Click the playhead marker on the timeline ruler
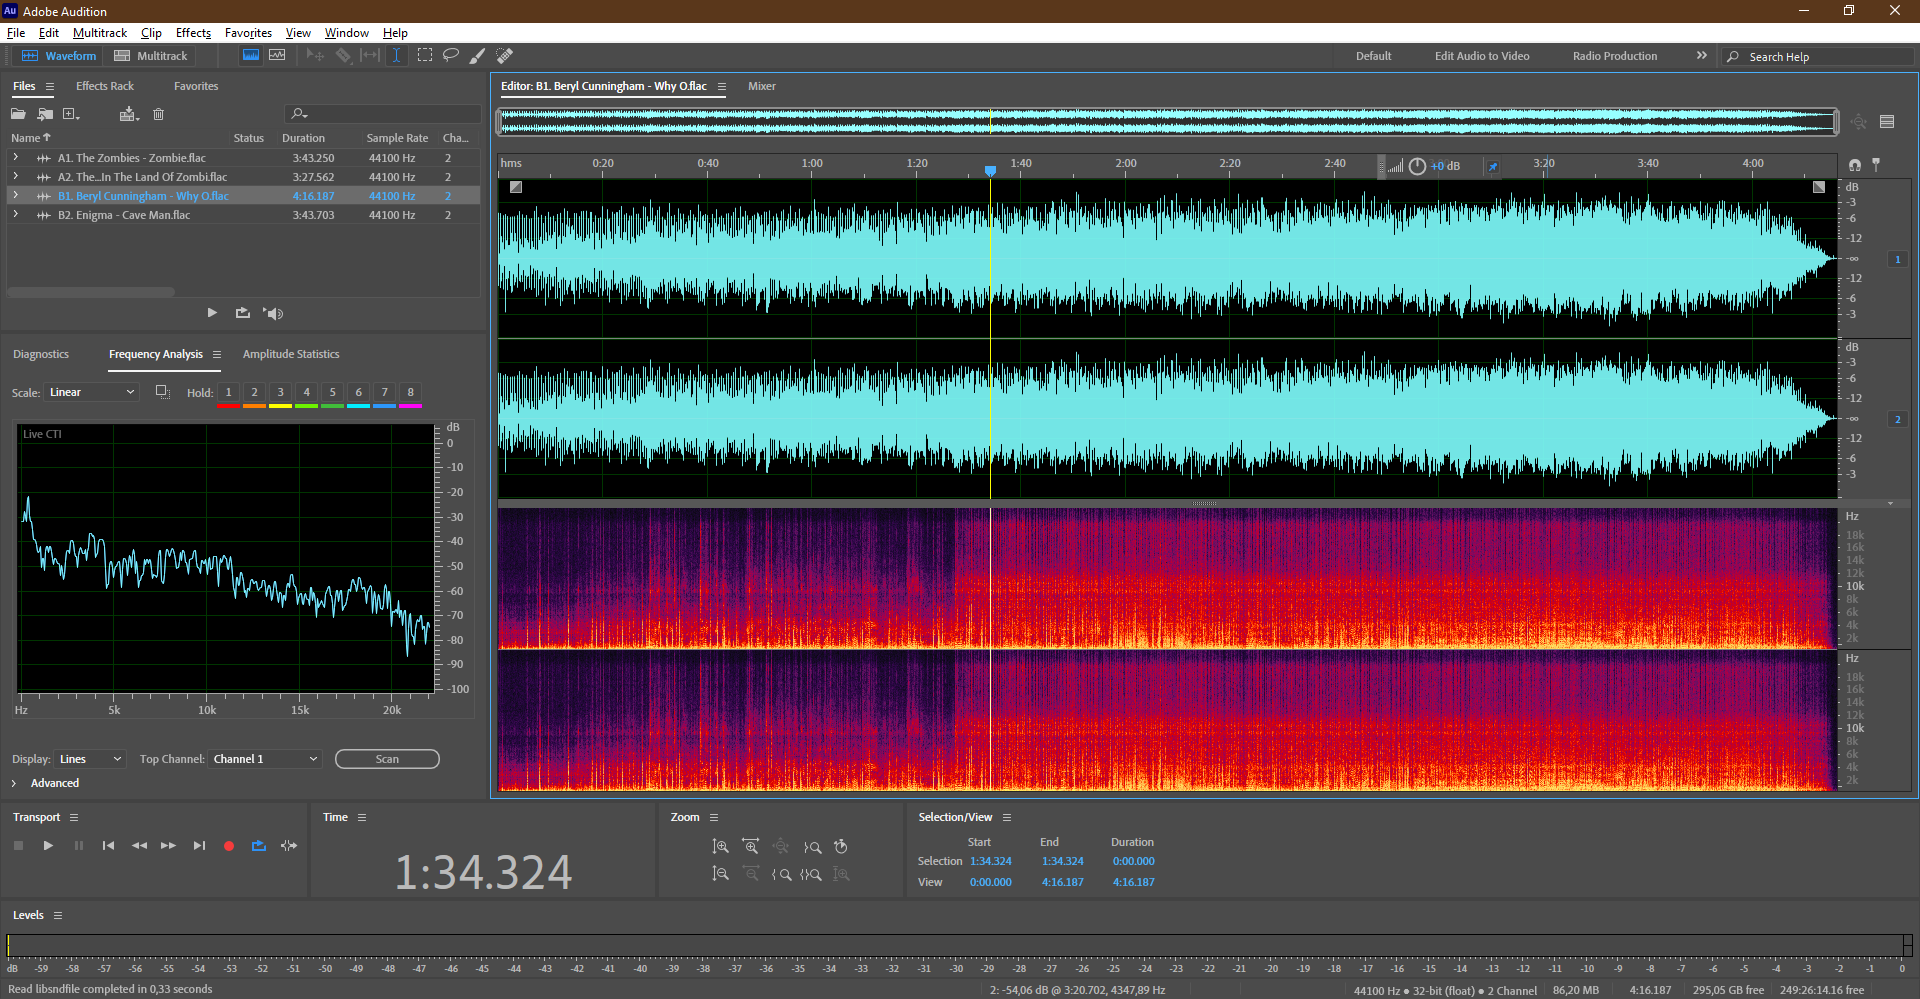1920x999 pixels. 990,171
